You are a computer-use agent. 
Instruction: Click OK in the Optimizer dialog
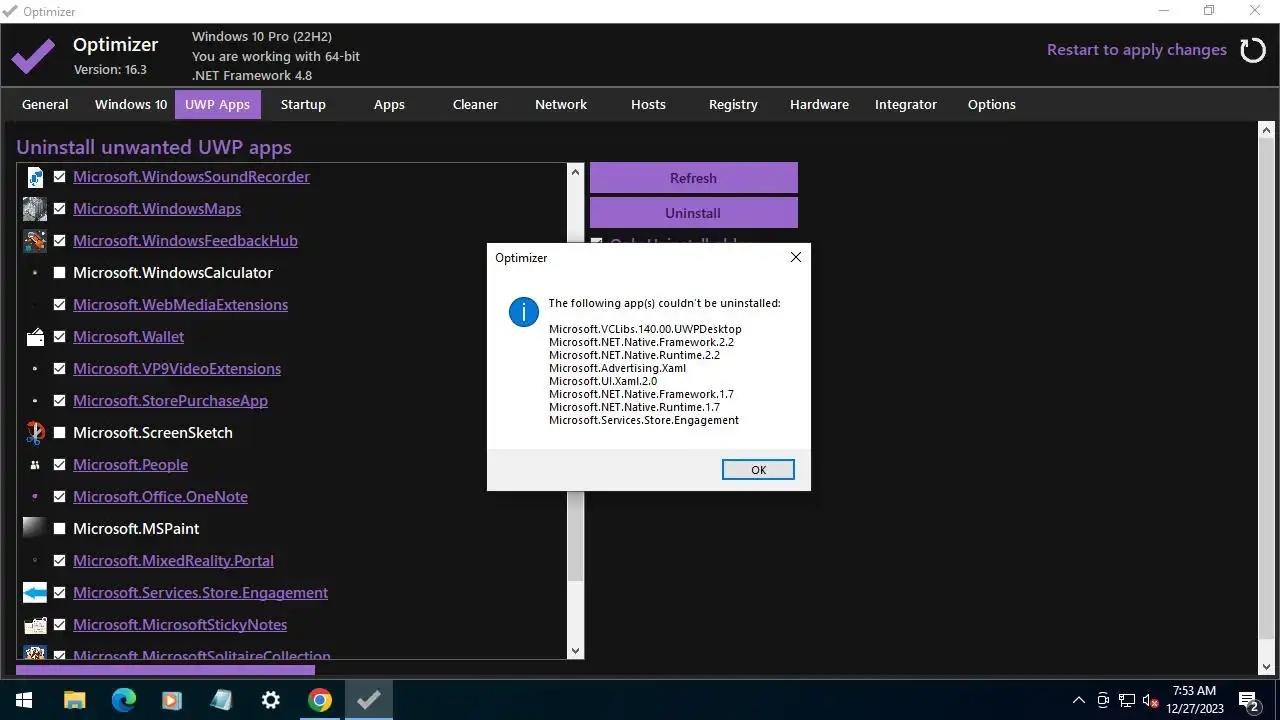(x=758, y=470)
